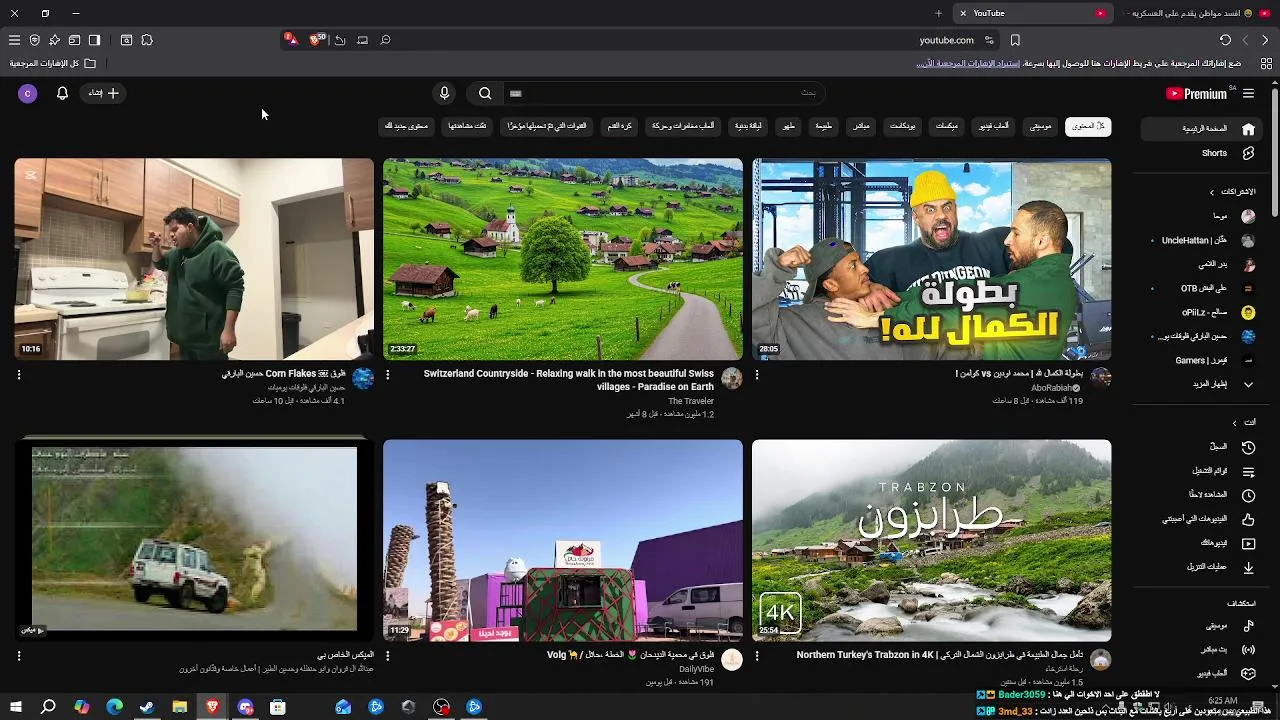Open notifications bell icon
This screenshot has width=1280, height=720.
62,93
